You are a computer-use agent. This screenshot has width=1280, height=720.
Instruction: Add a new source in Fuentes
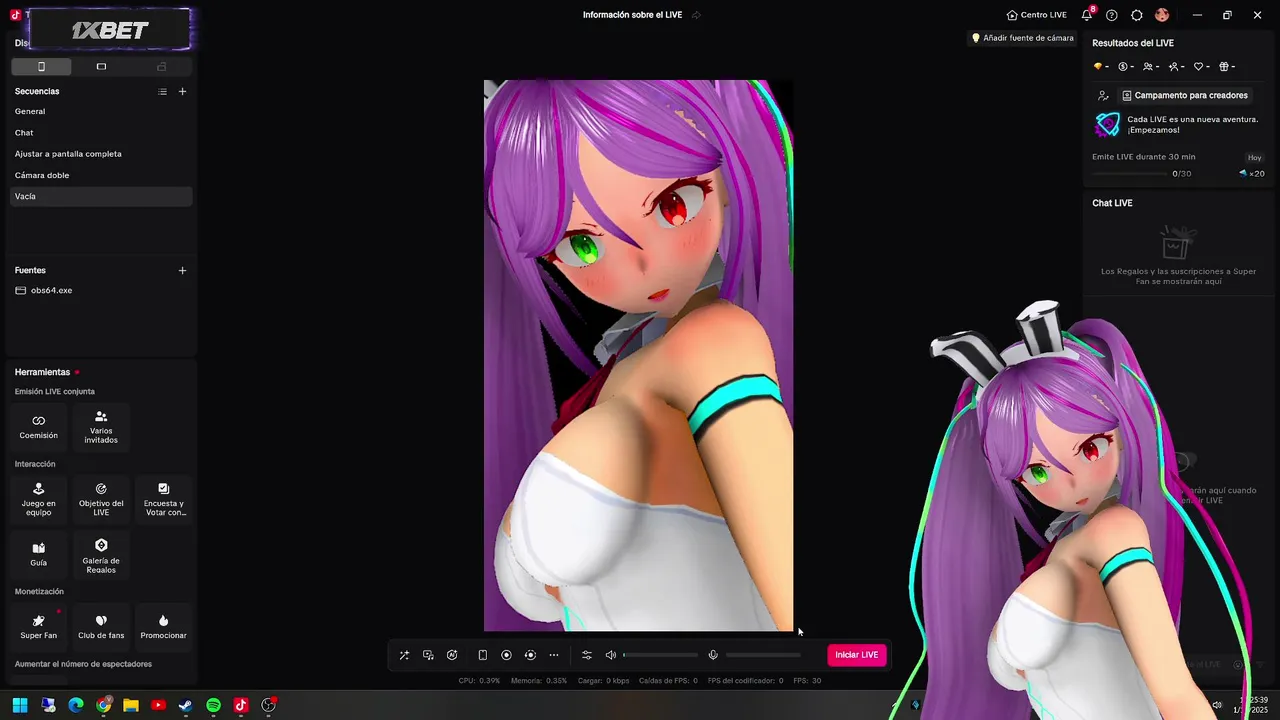[182, 270]
